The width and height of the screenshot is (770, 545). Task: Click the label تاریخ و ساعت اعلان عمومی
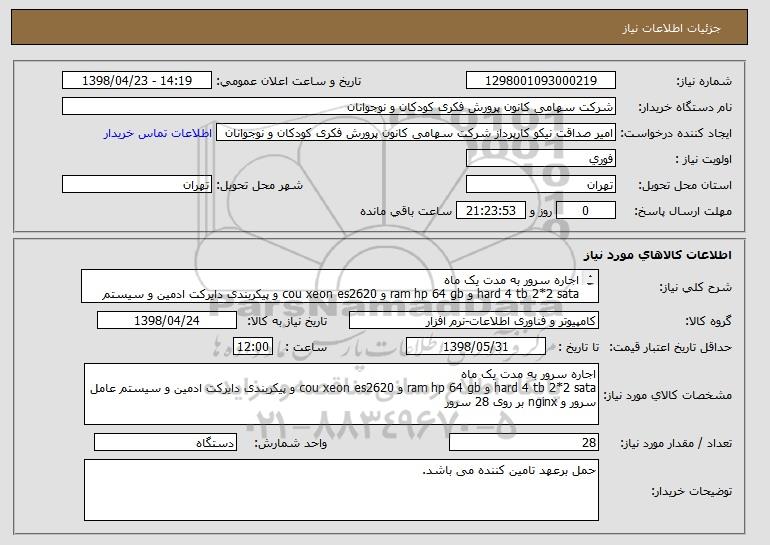click(289, 82)
